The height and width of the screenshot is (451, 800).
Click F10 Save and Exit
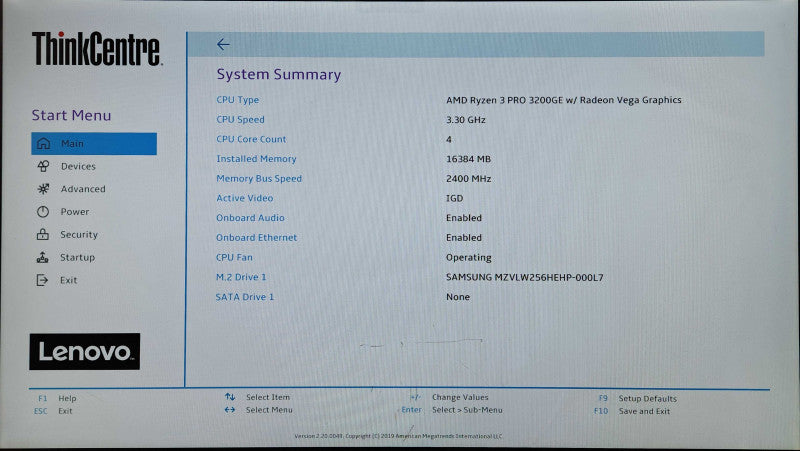pos(632,411)
